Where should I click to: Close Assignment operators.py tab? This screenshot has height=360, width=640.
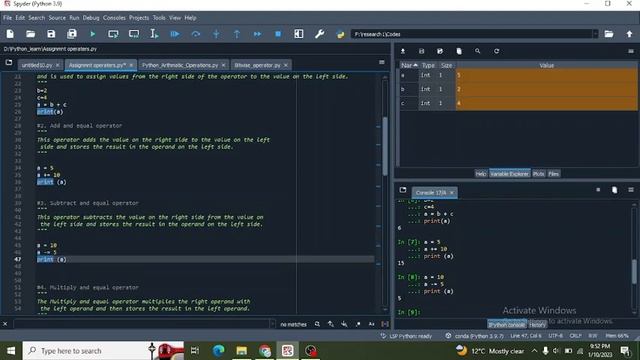pos(131,65)
